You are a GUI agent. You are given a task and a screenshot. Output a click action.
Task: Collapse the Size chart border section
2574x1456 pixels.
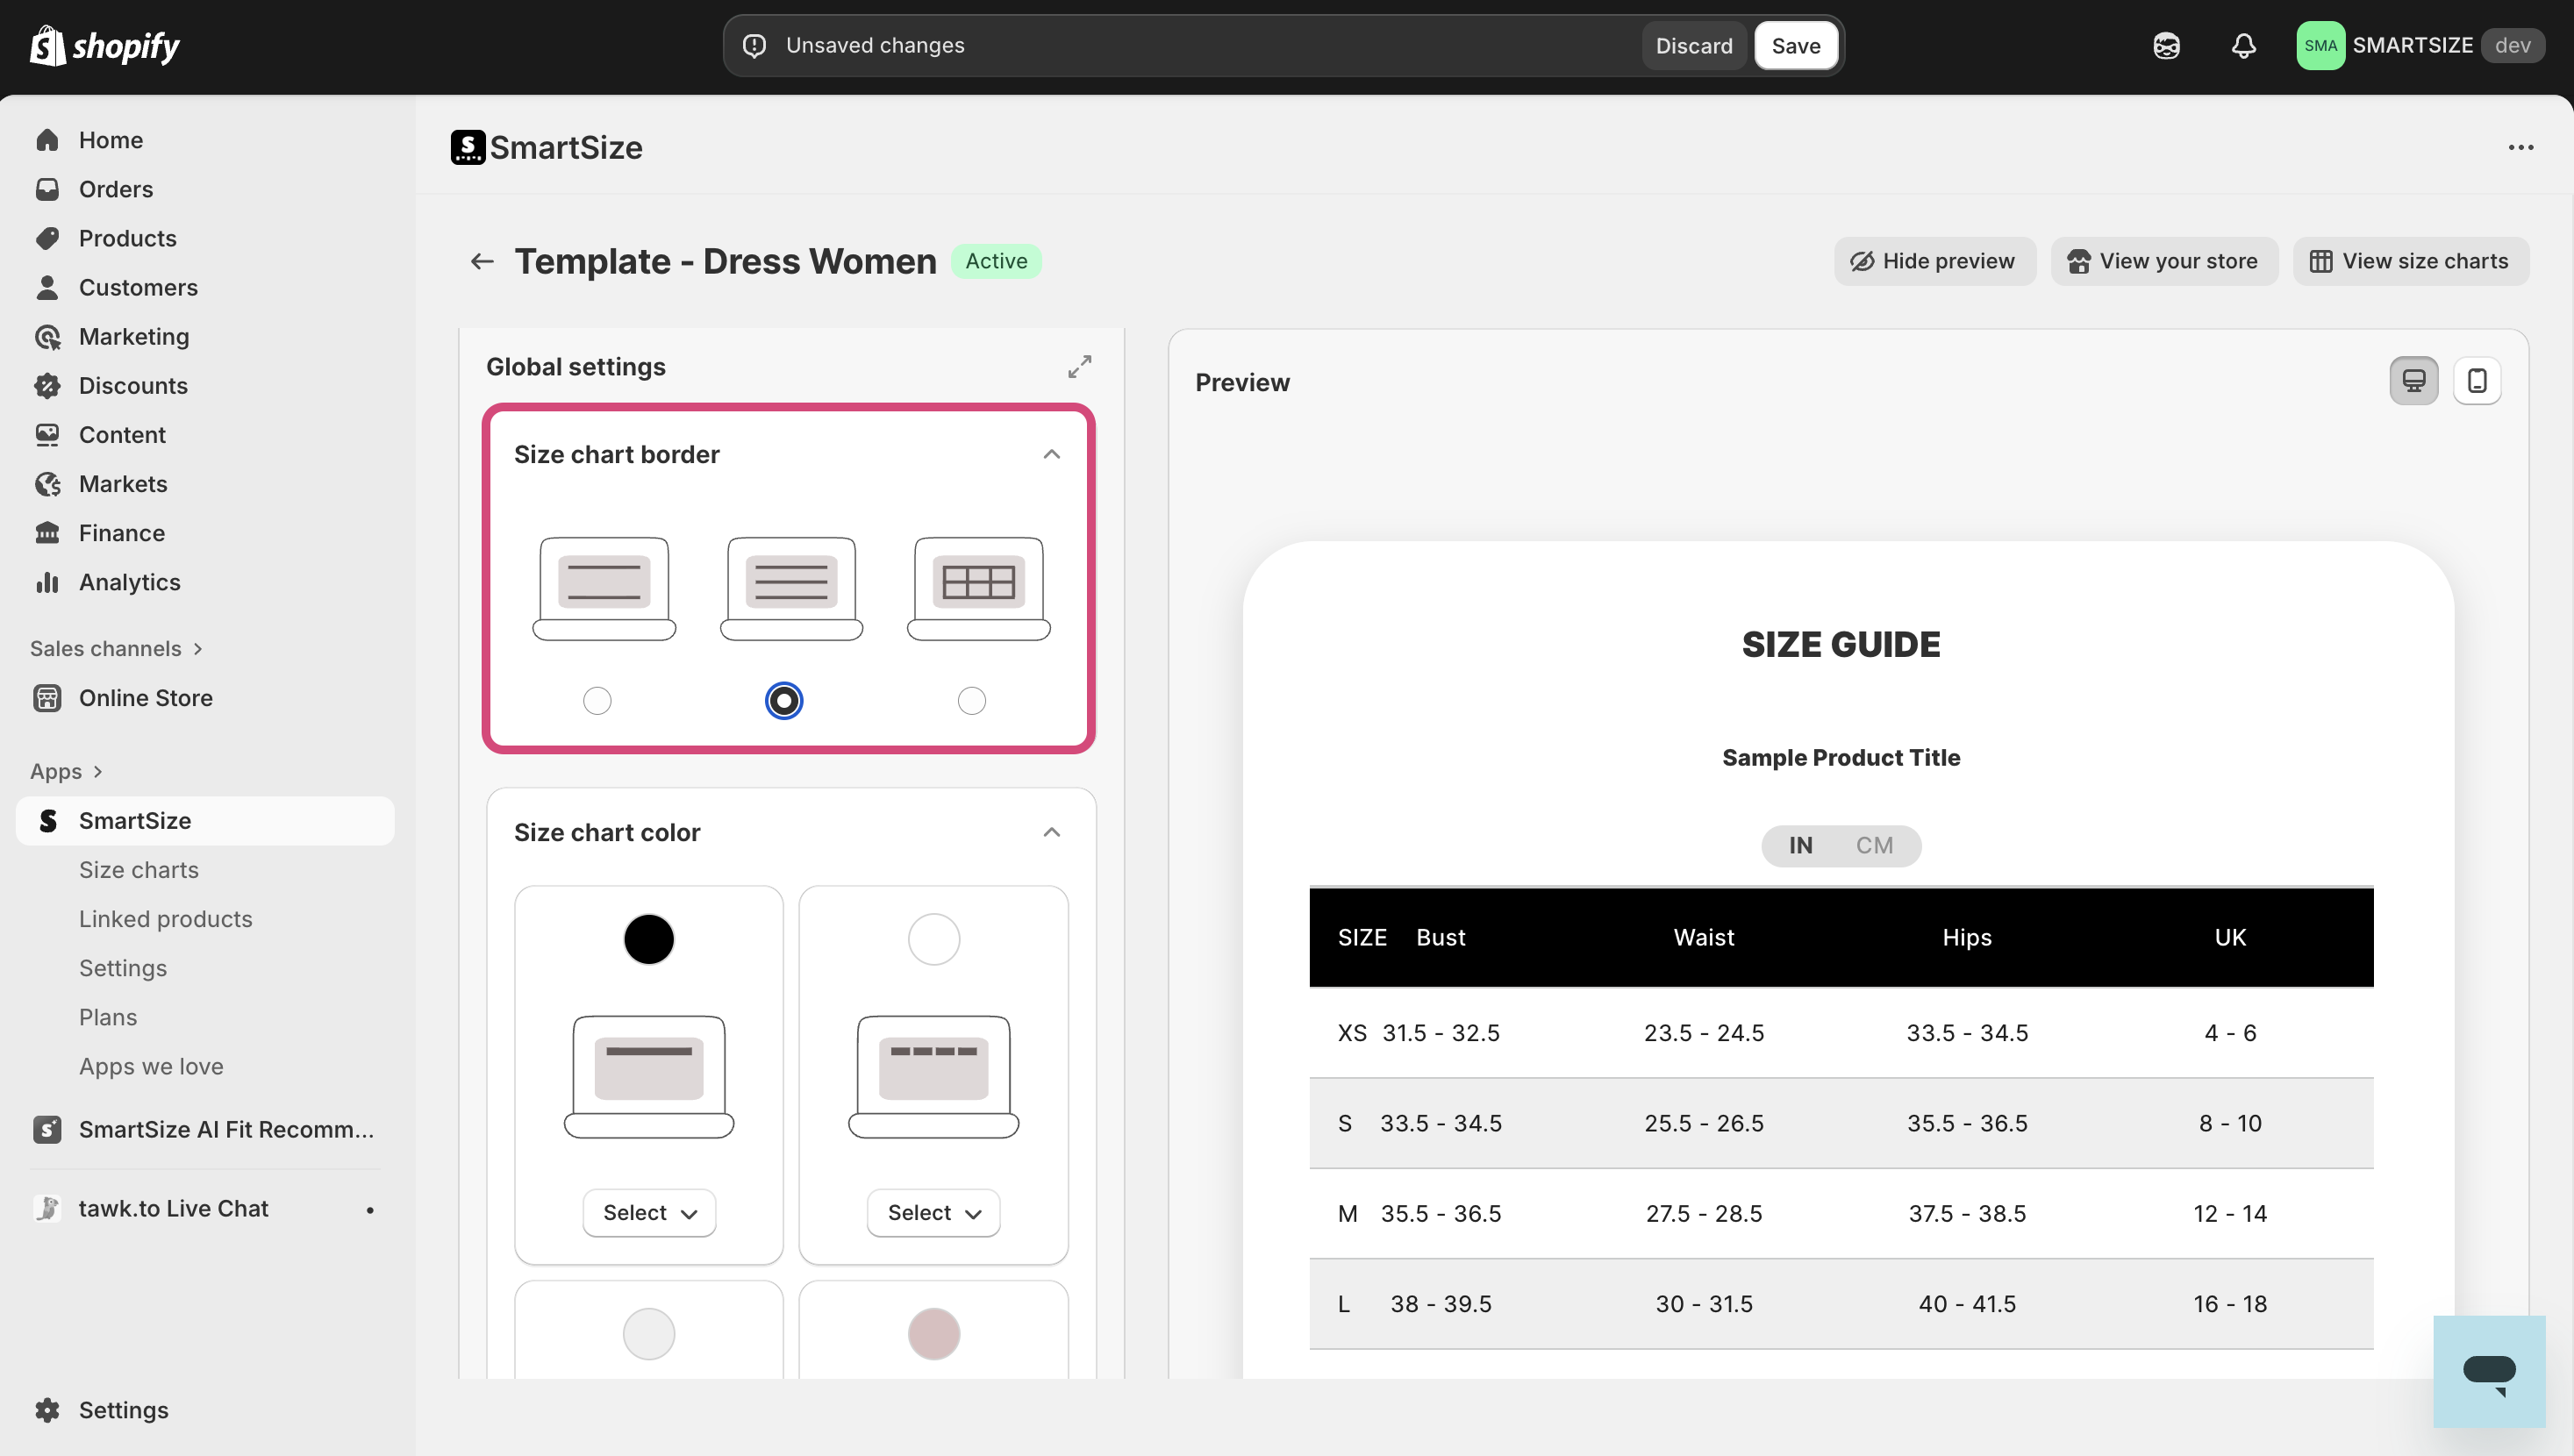pos(1051,455)
